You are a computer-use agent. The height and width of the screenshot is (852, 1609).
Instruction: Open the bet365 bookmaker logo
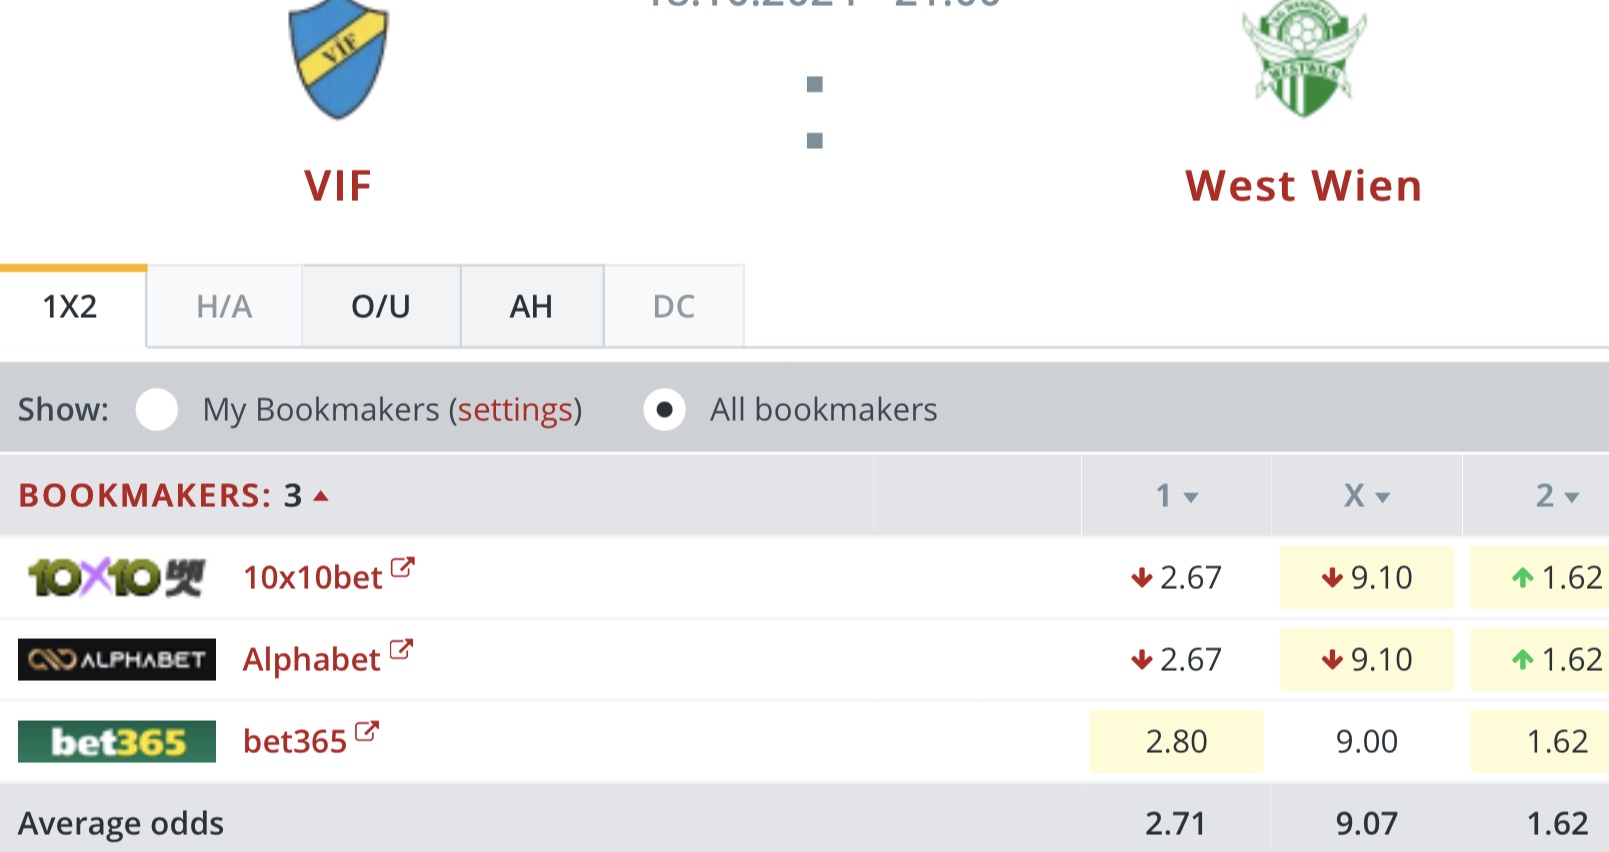(117, 742)
